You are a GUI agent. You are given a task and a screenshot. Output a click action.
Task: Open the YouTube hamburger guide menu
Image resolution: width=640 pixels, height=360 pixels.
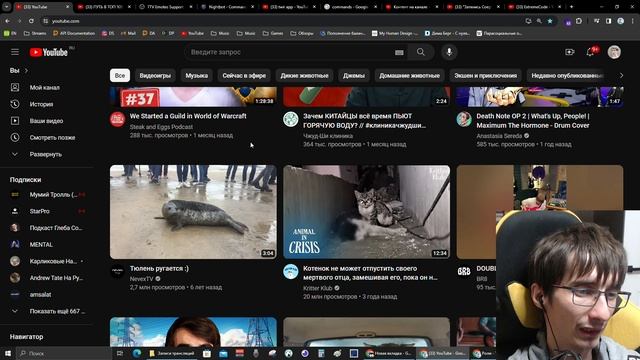click(x=15, y=52)
